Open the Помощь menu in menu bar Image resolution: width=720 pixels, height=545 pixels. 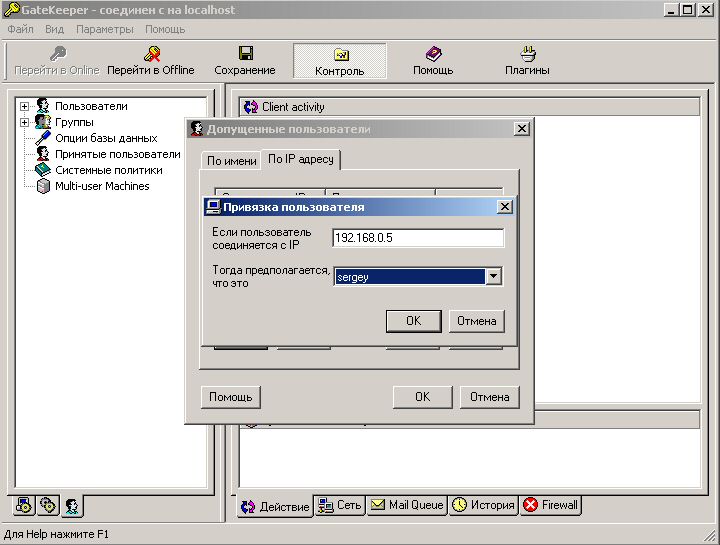(165, 29)
